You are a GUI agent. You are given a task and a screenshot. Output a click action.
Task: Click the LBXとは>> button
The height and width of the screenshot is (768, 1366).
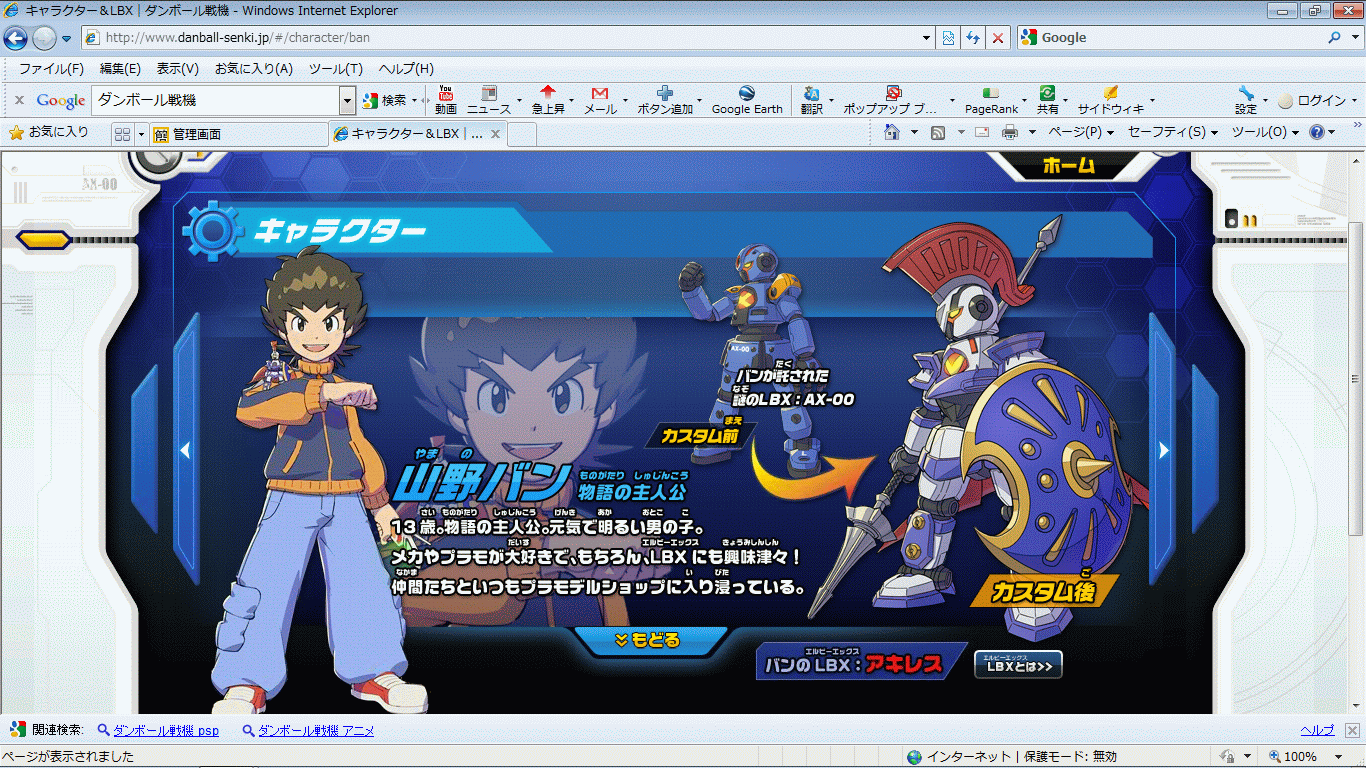coord(1018,665)
